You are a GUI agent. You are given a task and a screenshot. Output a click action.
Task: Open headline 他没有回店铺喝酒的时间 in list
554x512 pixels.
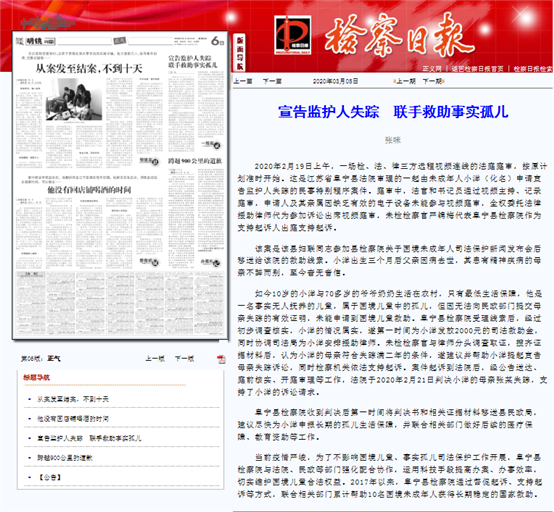coord(73,419)
